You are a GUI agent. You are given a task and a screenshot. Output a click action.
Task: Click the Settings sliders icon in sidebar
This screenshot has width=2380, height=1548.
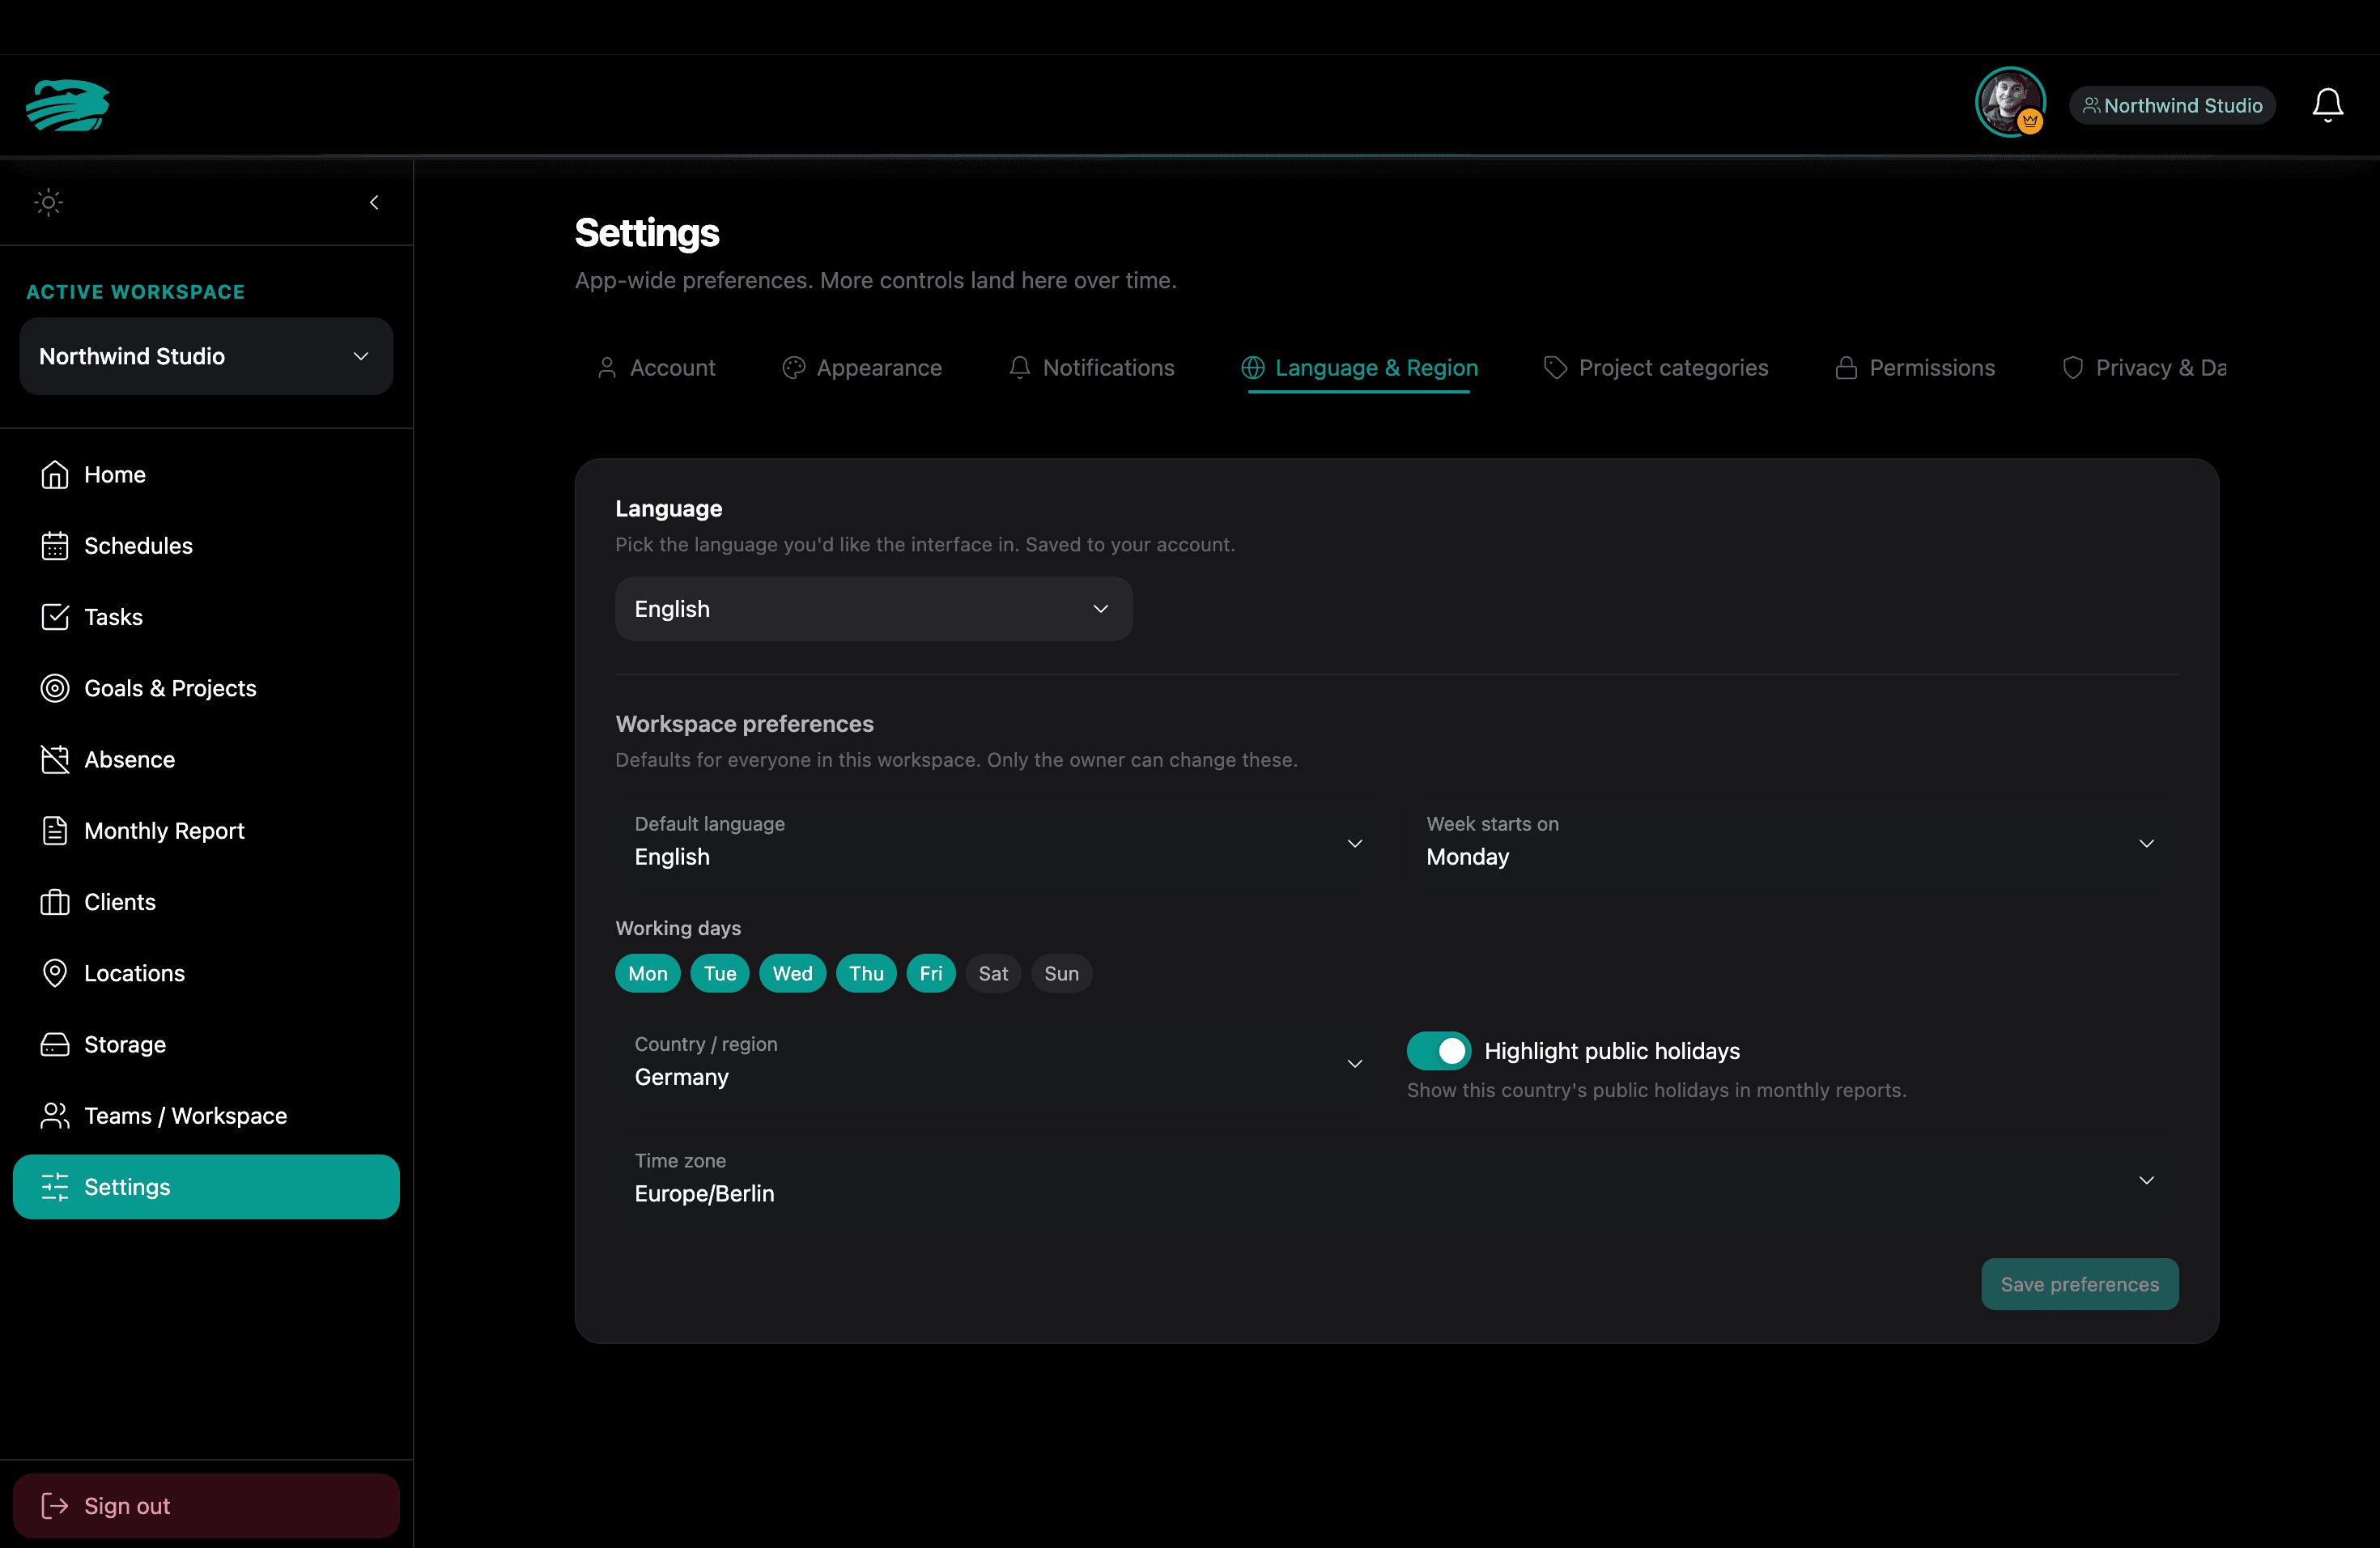pyautogui.click(x=55, y=1187)
